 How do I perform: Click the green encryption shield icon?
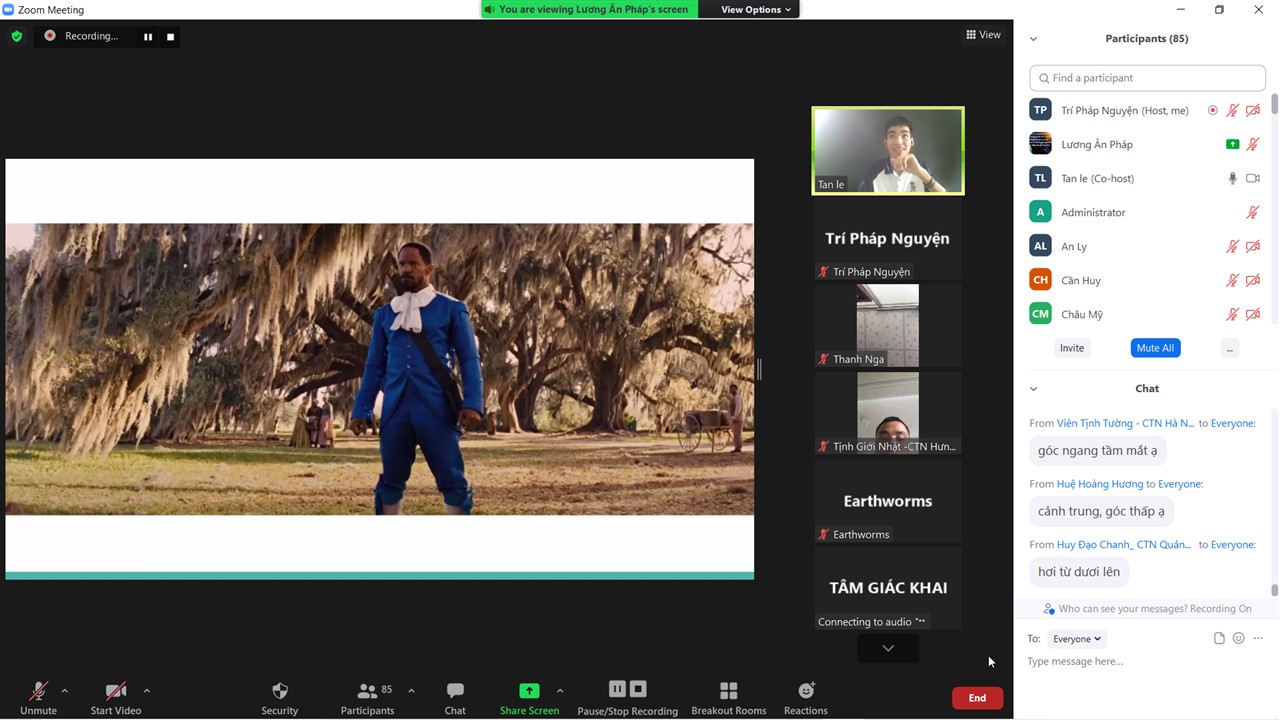17,36
